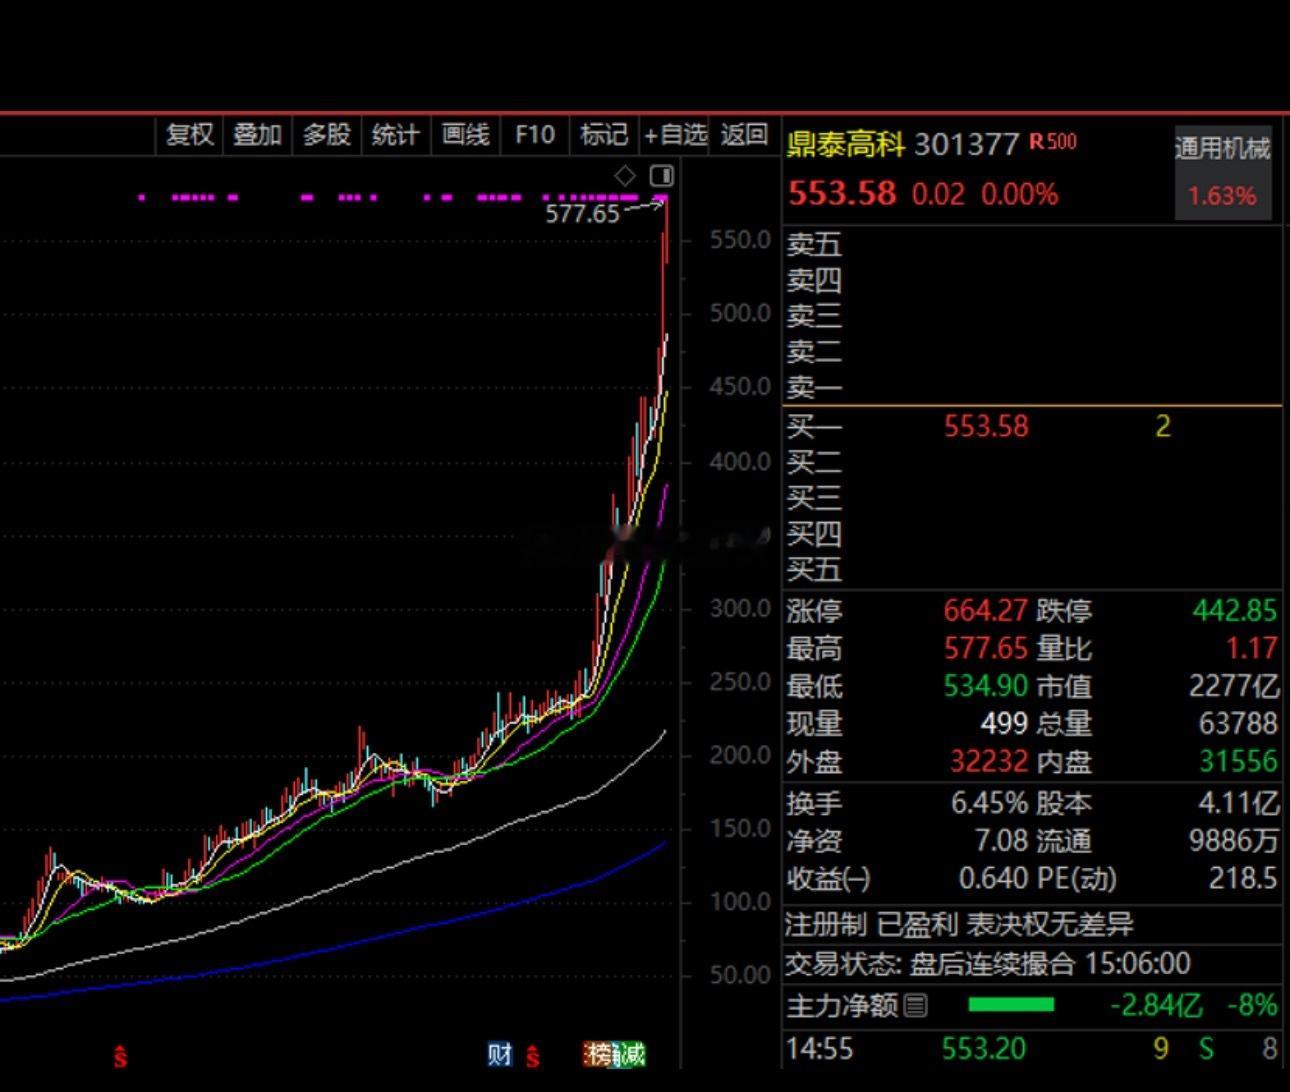The width and height of the screenshot is (1290, 1092).
Task: Click the 涨停 limit-up value 664.27
Action: (x=986, y=610)
